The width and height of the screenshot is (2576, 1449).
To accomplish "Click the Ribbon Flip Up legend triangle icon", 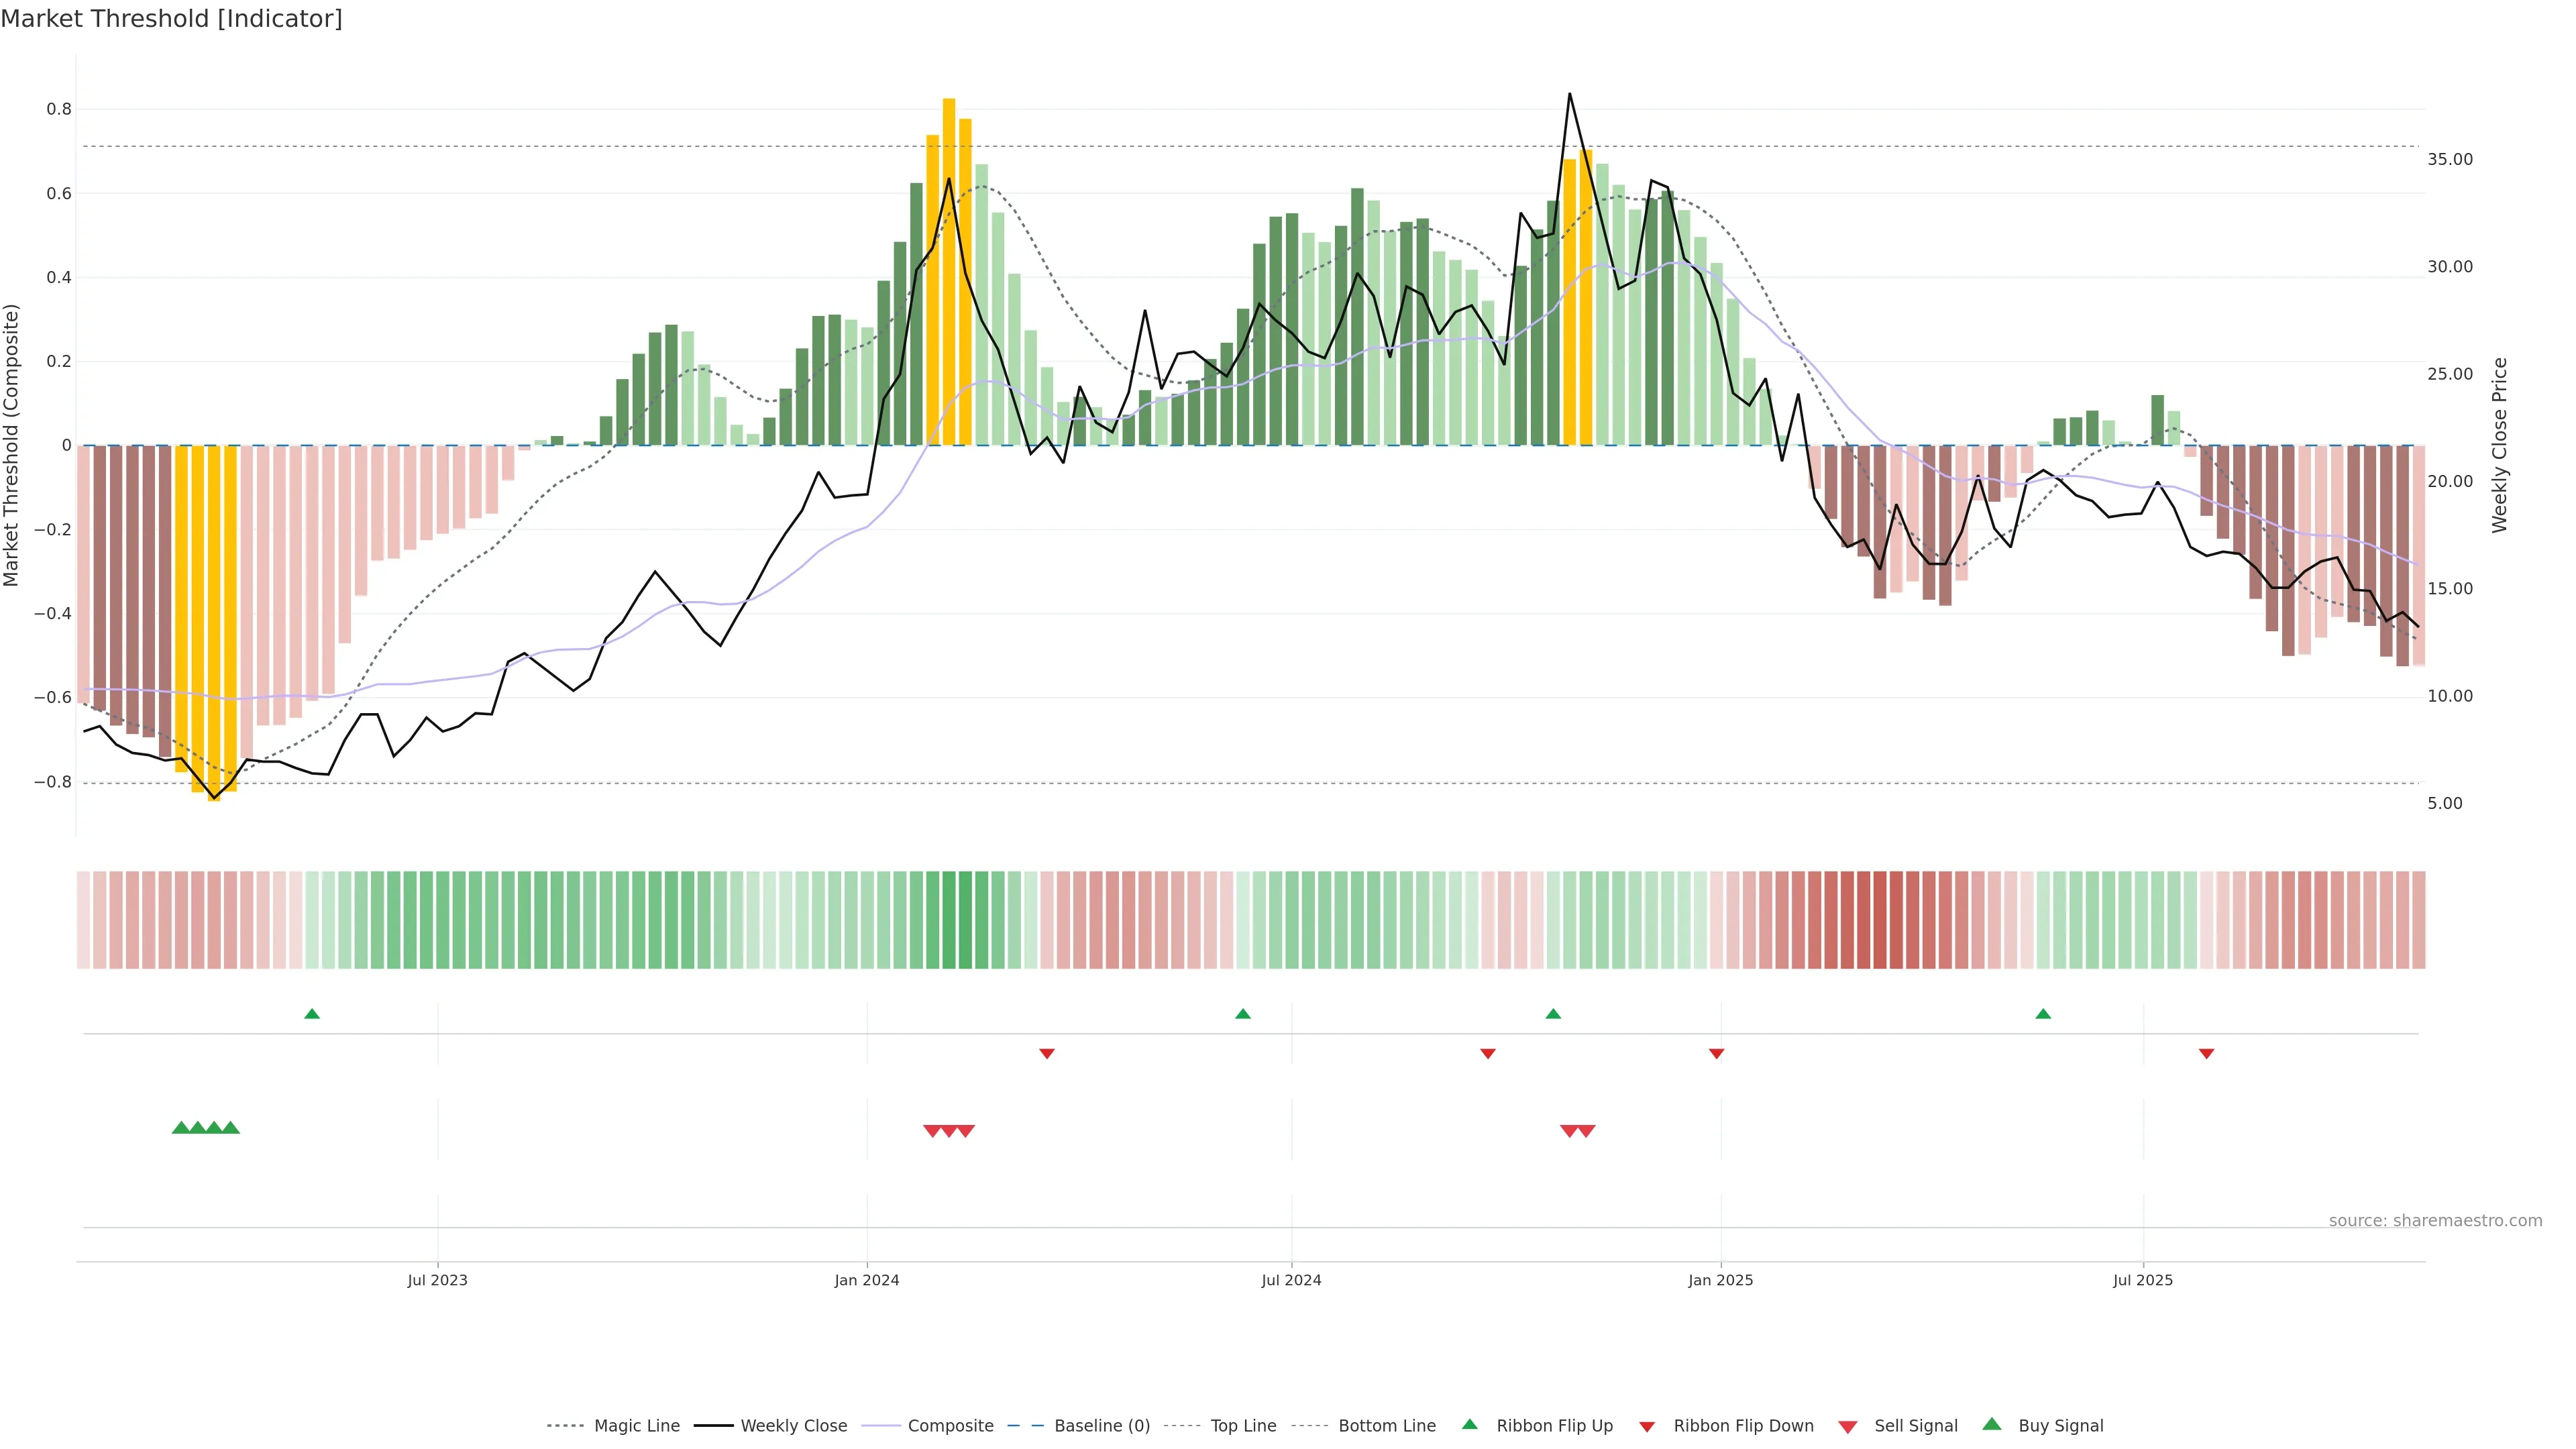I will [x=1469, y=1424].
